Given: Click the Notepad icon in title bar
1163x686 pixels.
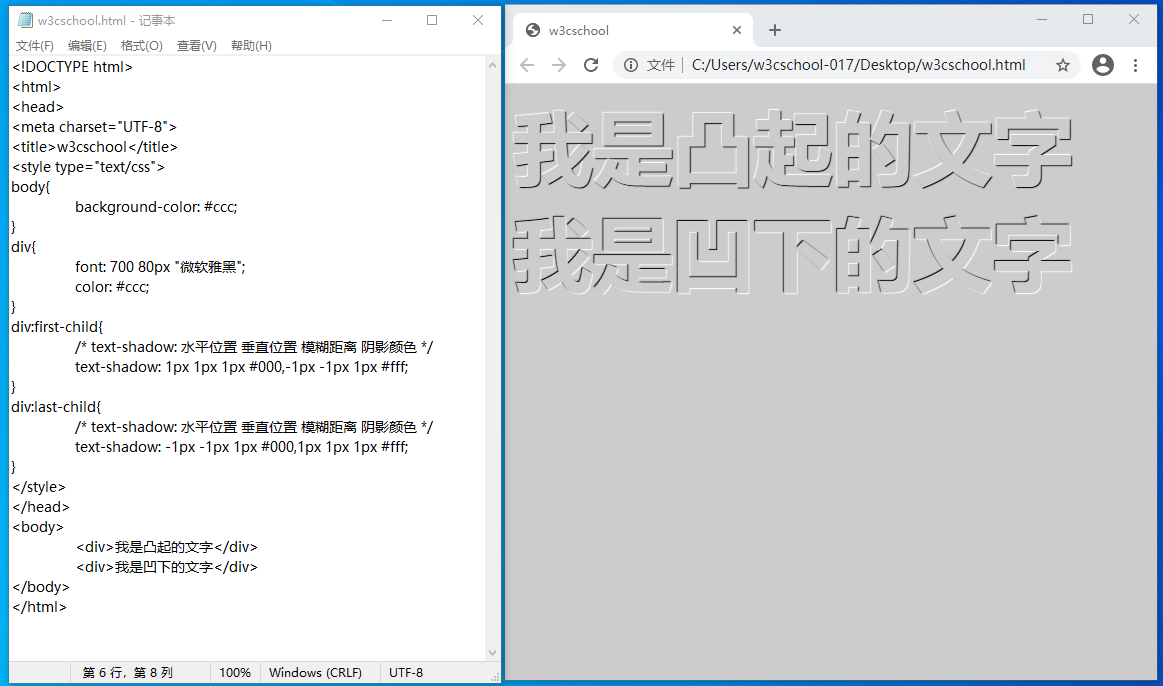Looking at the screenshot, I should [25, 20].
